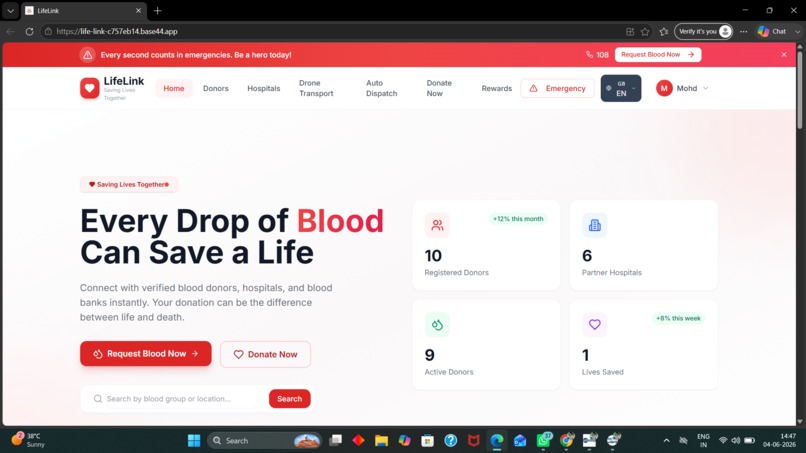Viewport: 806px width, 453px height.
Task: Click the warning triangle icon in red banner
Action: [87, 55]
